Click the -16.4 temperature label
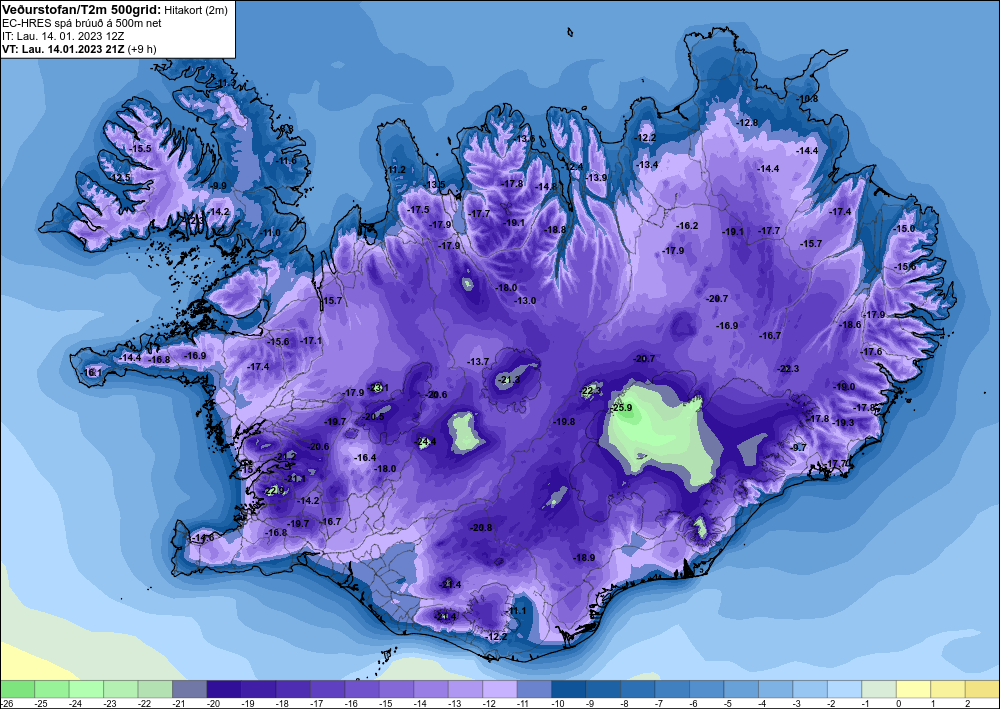 (x=365, y=458)
